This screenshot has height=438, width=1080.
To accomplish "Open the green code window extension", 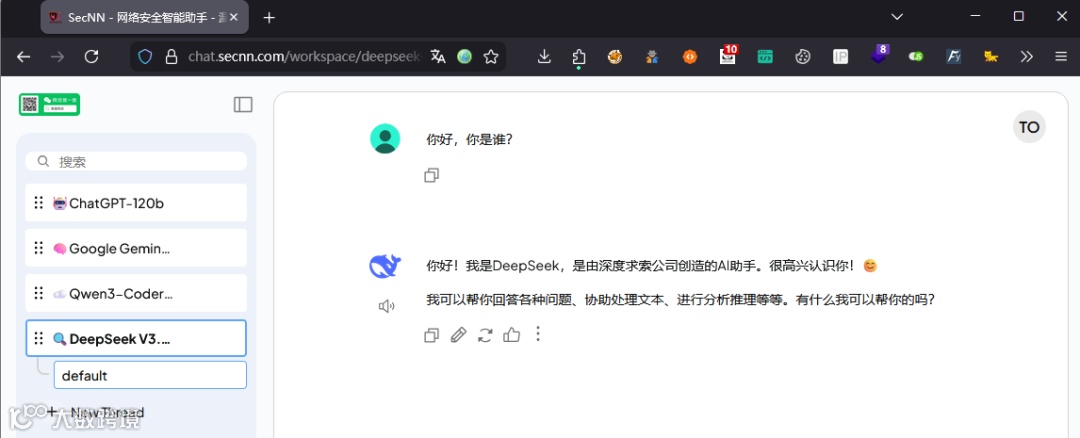I will (x=765, y=57).
